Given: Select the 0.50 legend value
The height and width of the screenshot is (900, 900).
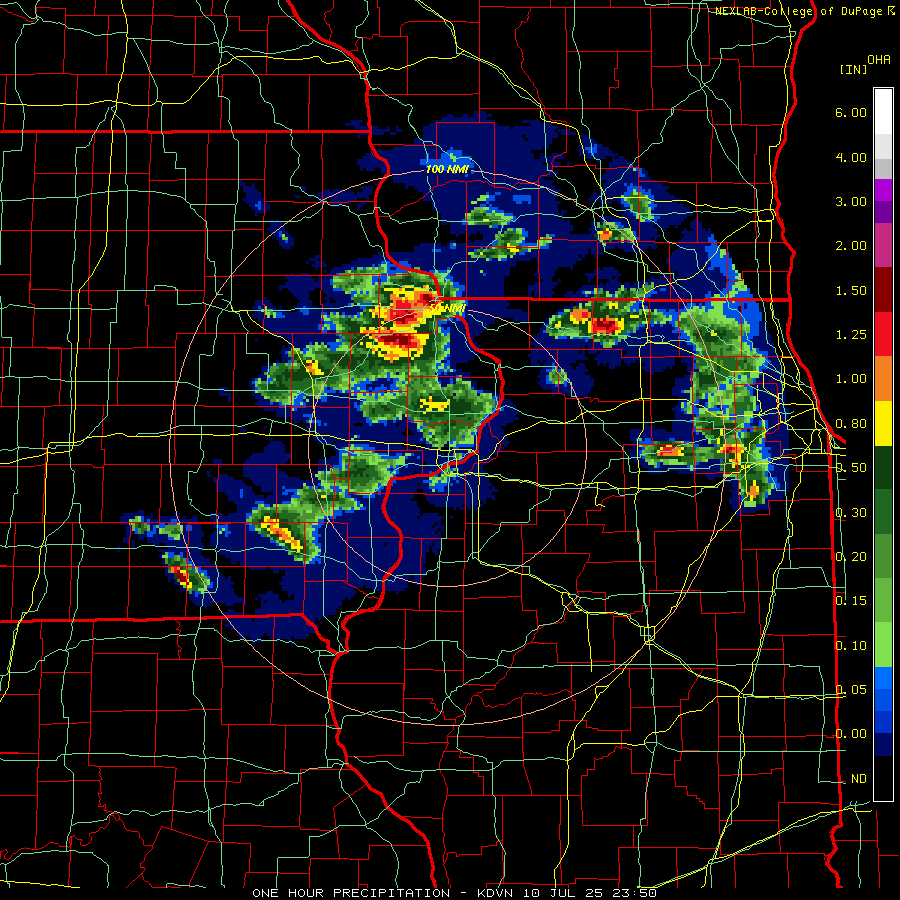Looking at the screenshot, I should coord(851,468).
